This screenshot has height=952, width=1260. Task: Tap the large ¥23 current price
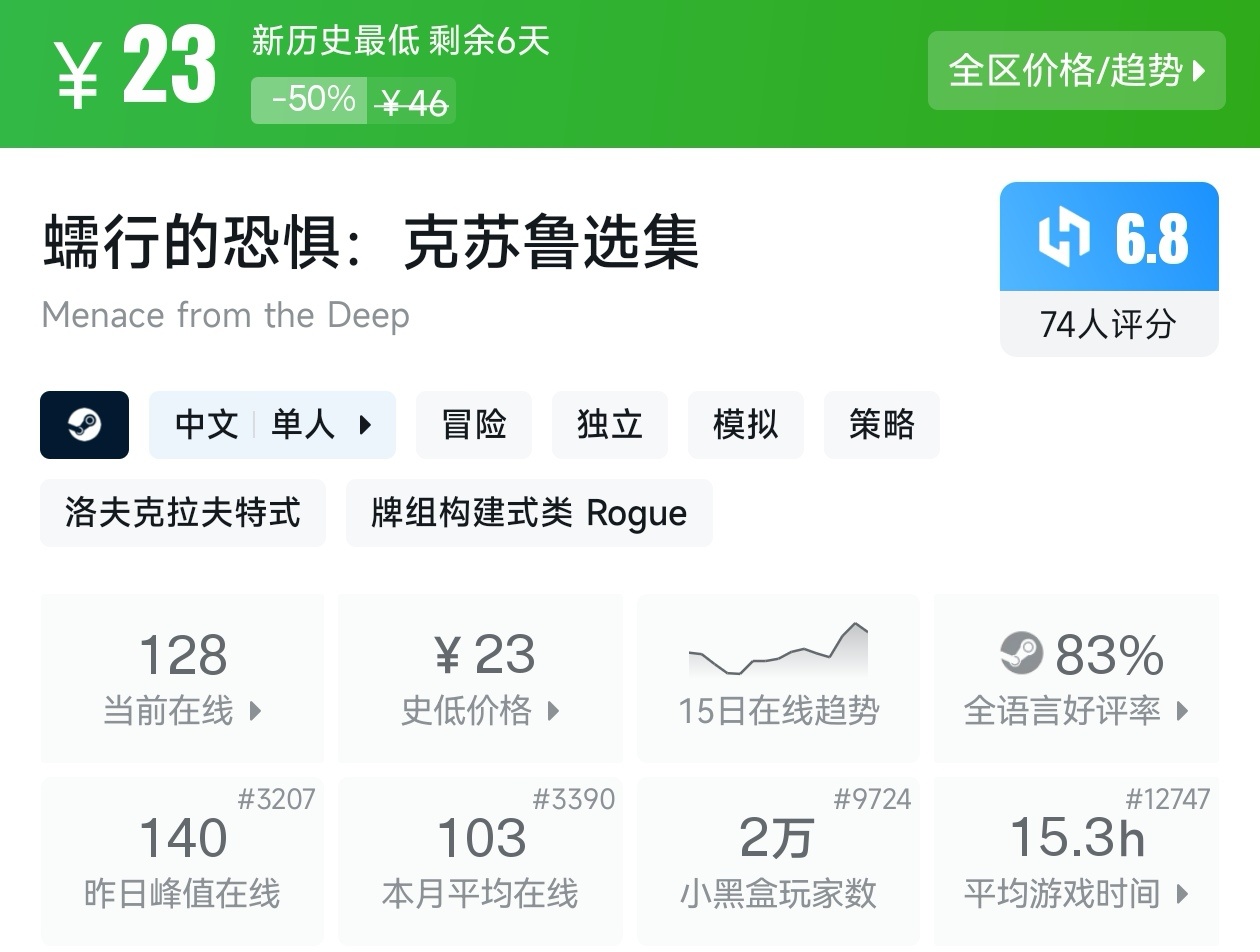point(136,68)
